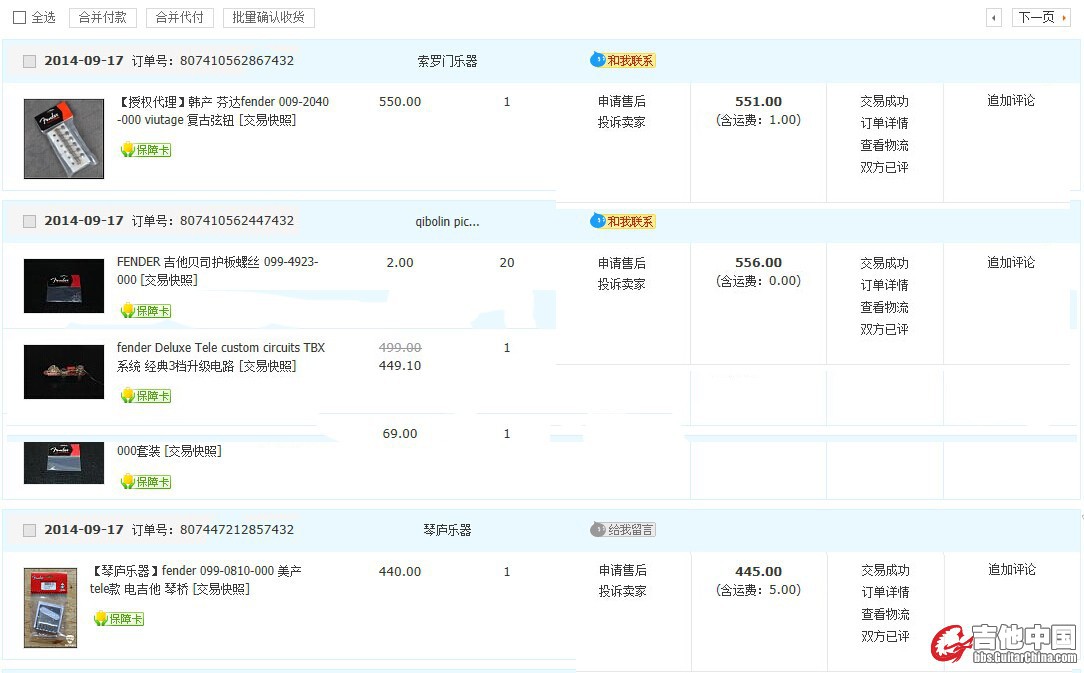Image resolution: width=1084 pixels, height=673 pixels.
Task: Open product title 芬达fender 009-2040 复古弦钮
Action: coord(223,111)
